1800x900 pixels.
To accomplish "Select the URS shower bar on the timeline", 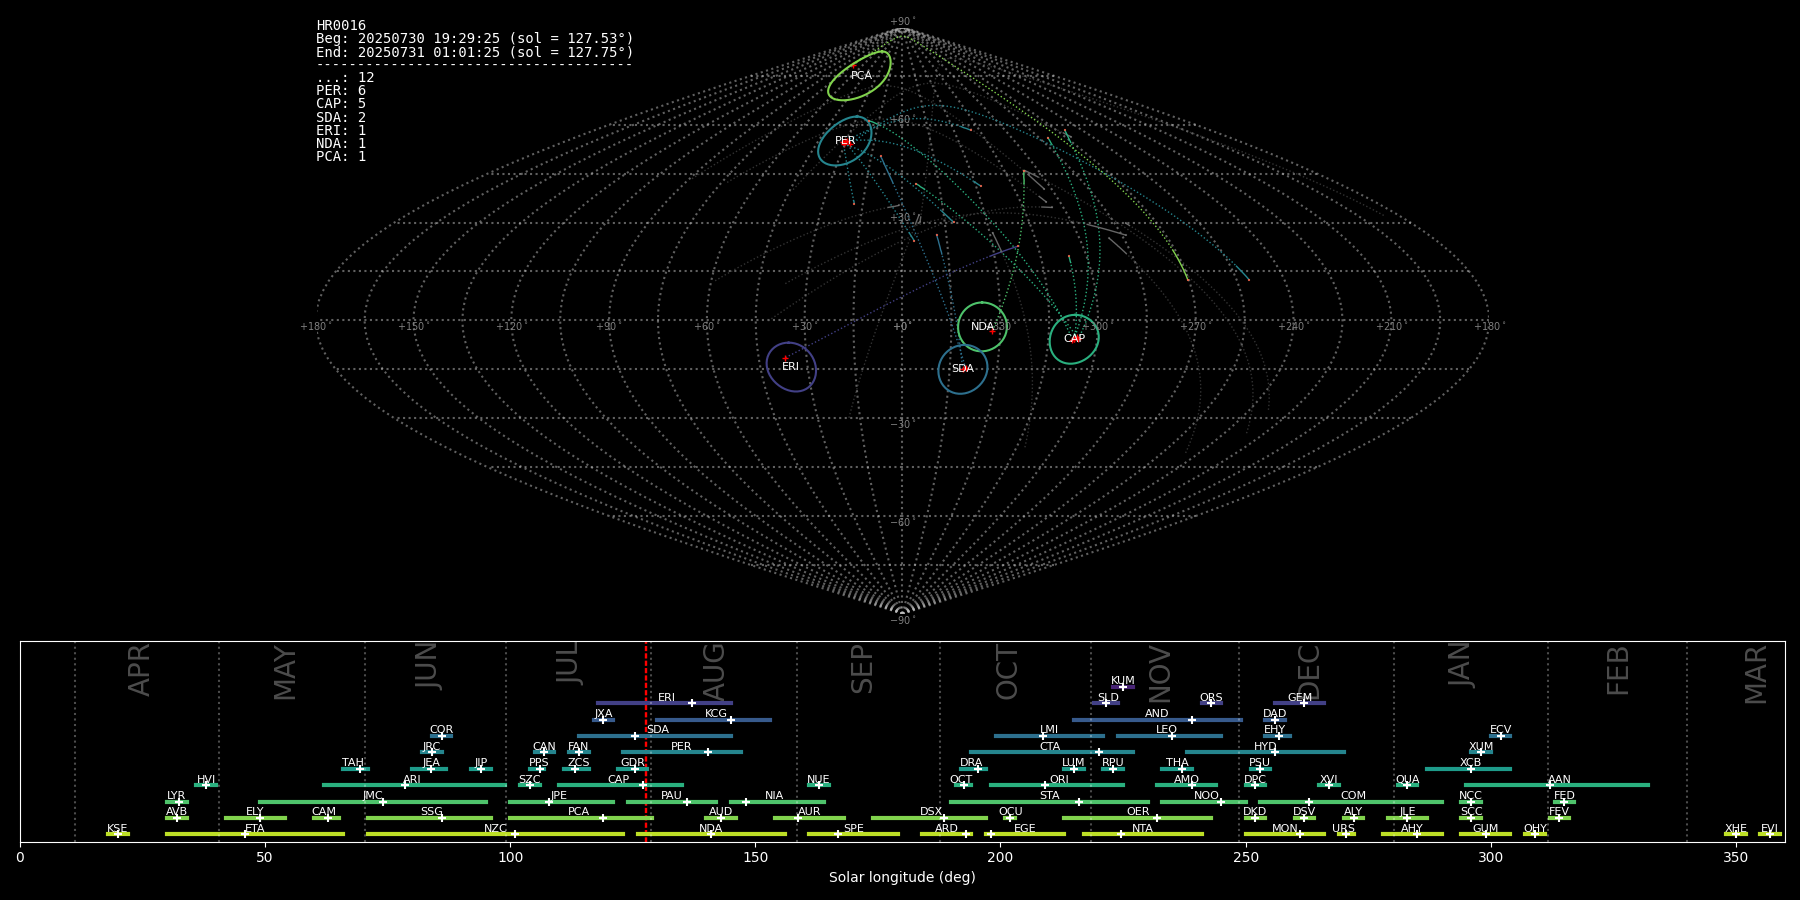I will point(1345,834).
